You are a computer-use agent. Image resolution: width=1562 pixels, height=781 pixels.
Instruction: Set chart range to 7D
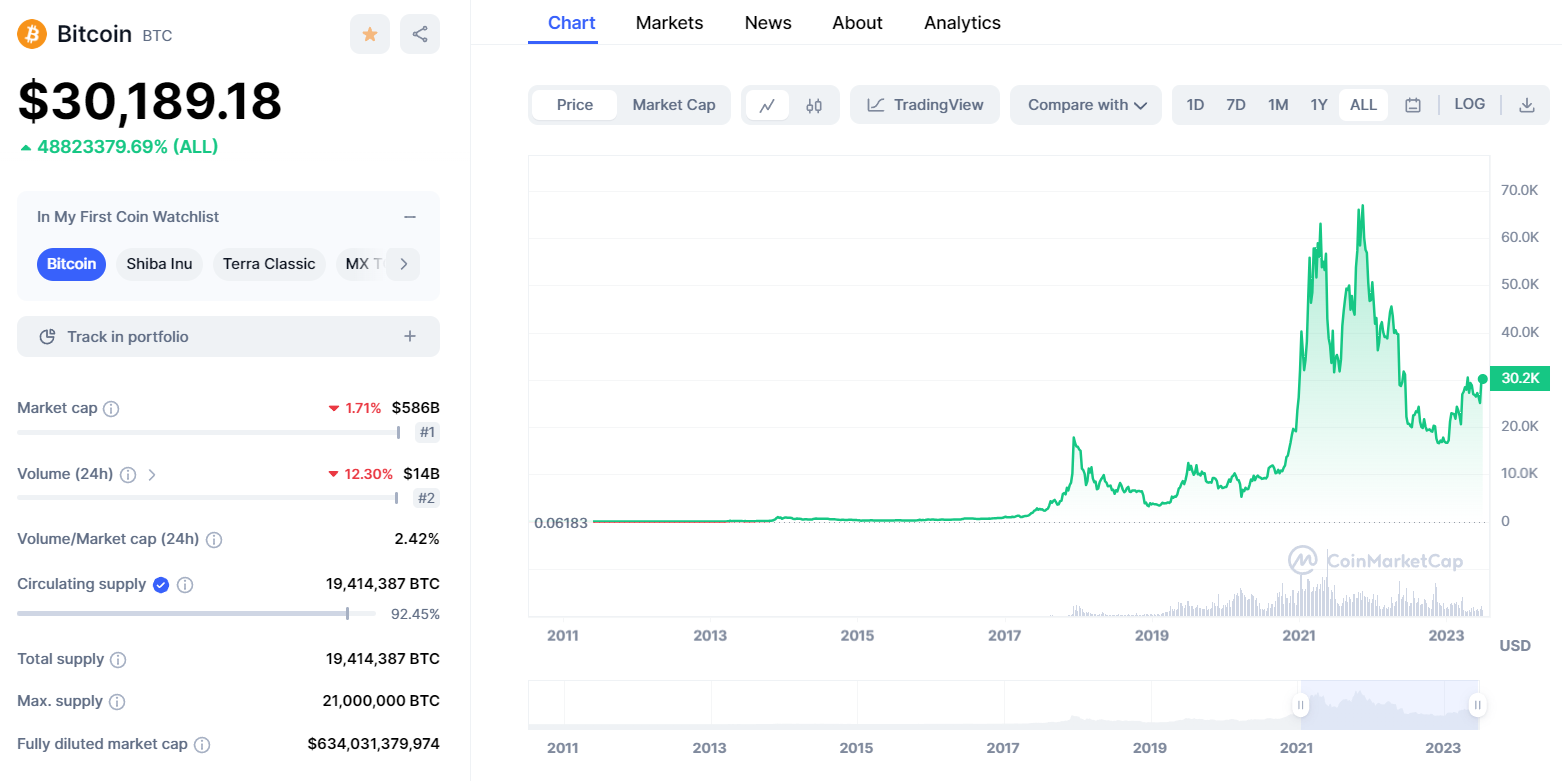coord(1236,105)
